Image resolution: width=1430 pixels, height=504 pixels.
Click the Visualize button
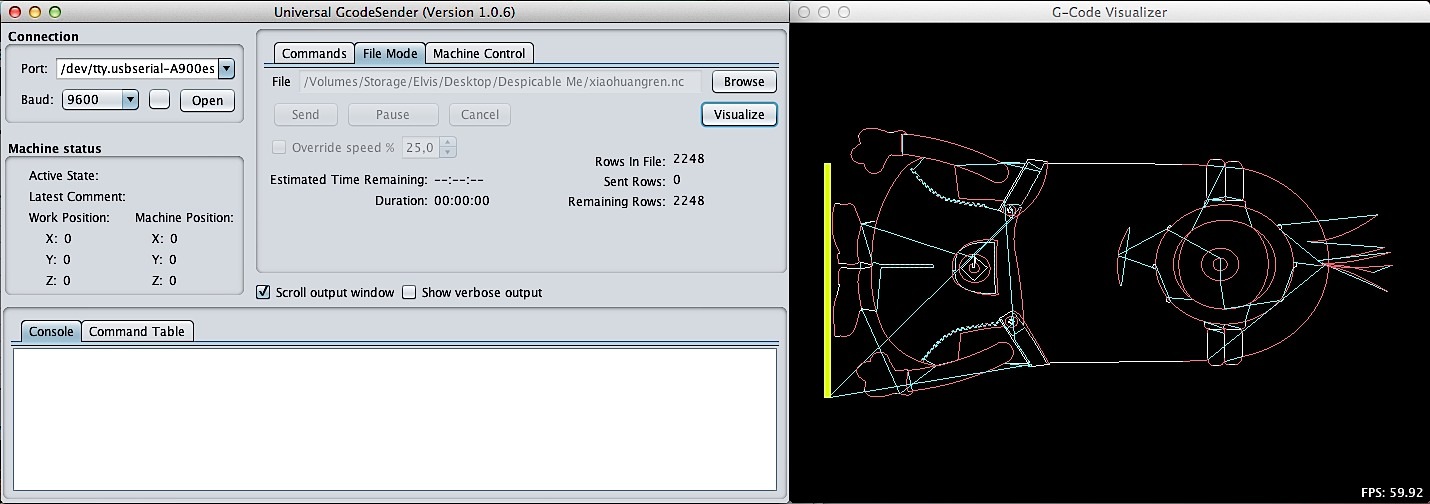click(x=739, y=114)
